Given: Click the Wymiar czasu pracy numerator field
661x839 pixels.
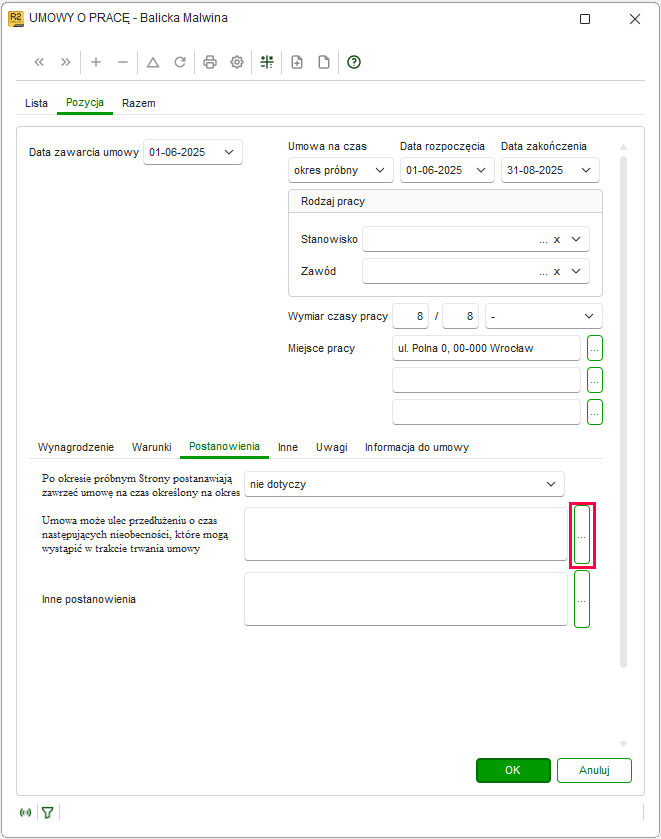Looking at the screenshot, I should click(411, 316).
